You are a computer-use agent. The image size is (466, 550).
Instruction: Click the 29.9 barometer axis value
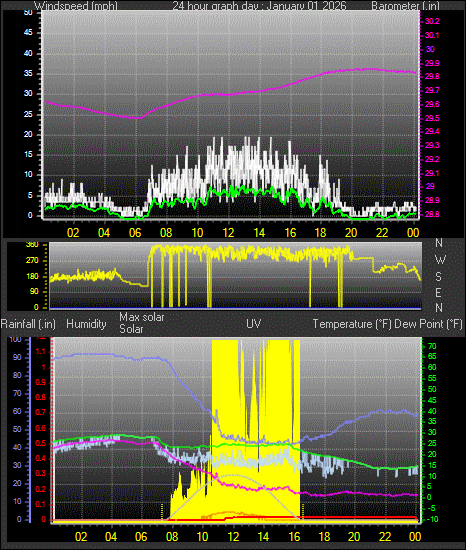pos(432,63)
